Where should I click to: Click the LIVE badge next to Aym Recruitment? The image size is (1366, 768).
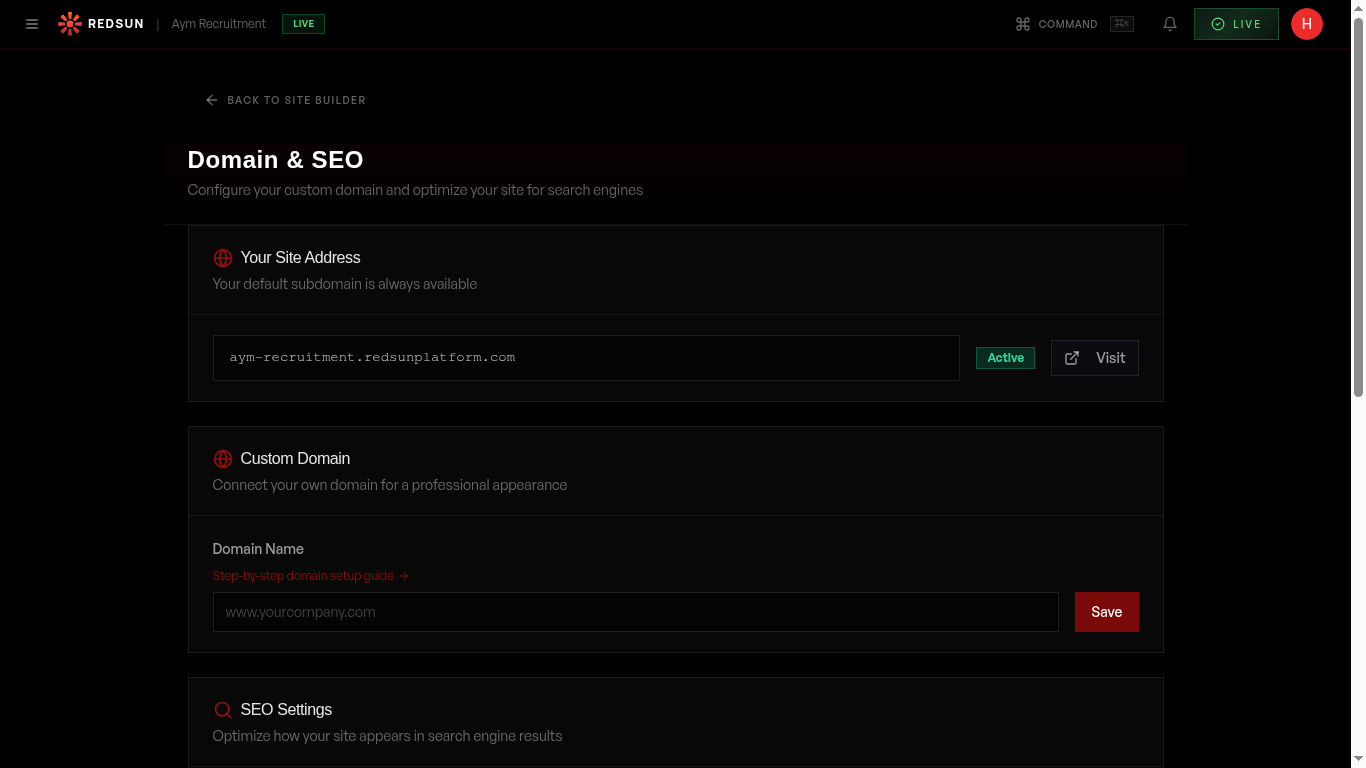click(303, 23)
